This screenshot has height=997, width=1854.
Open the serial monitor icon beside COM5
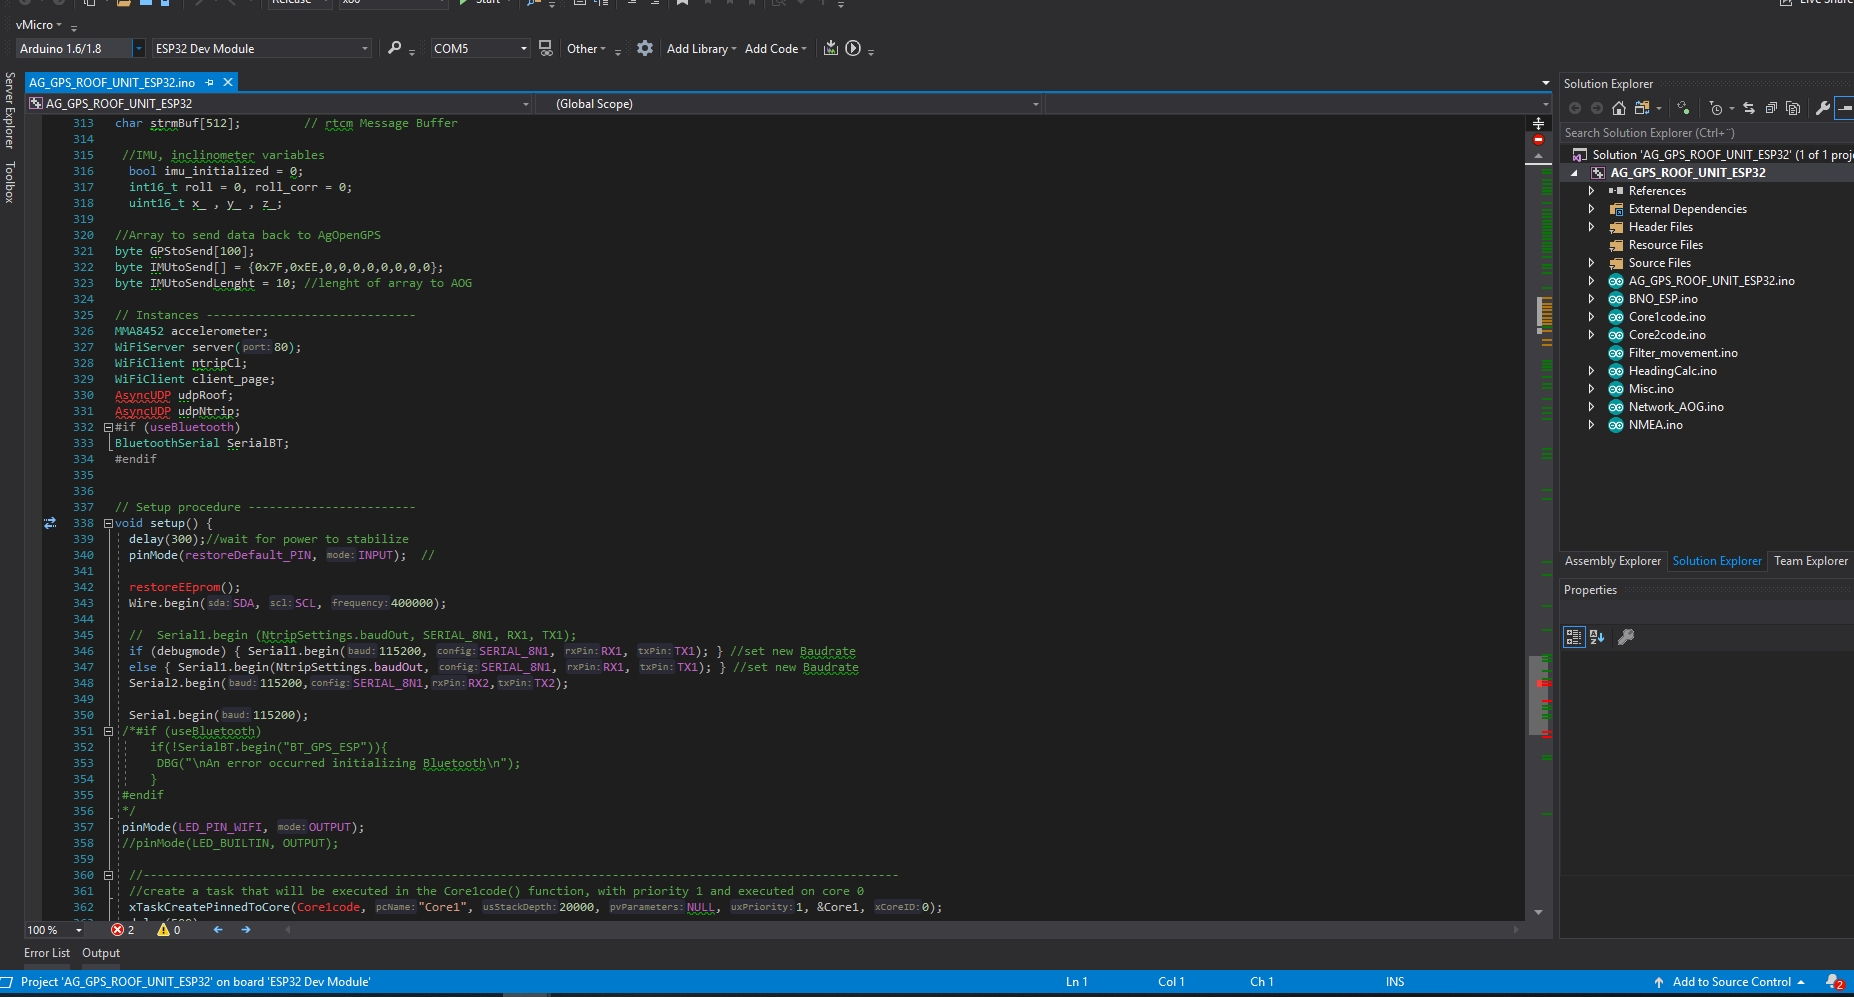(546, 48)
